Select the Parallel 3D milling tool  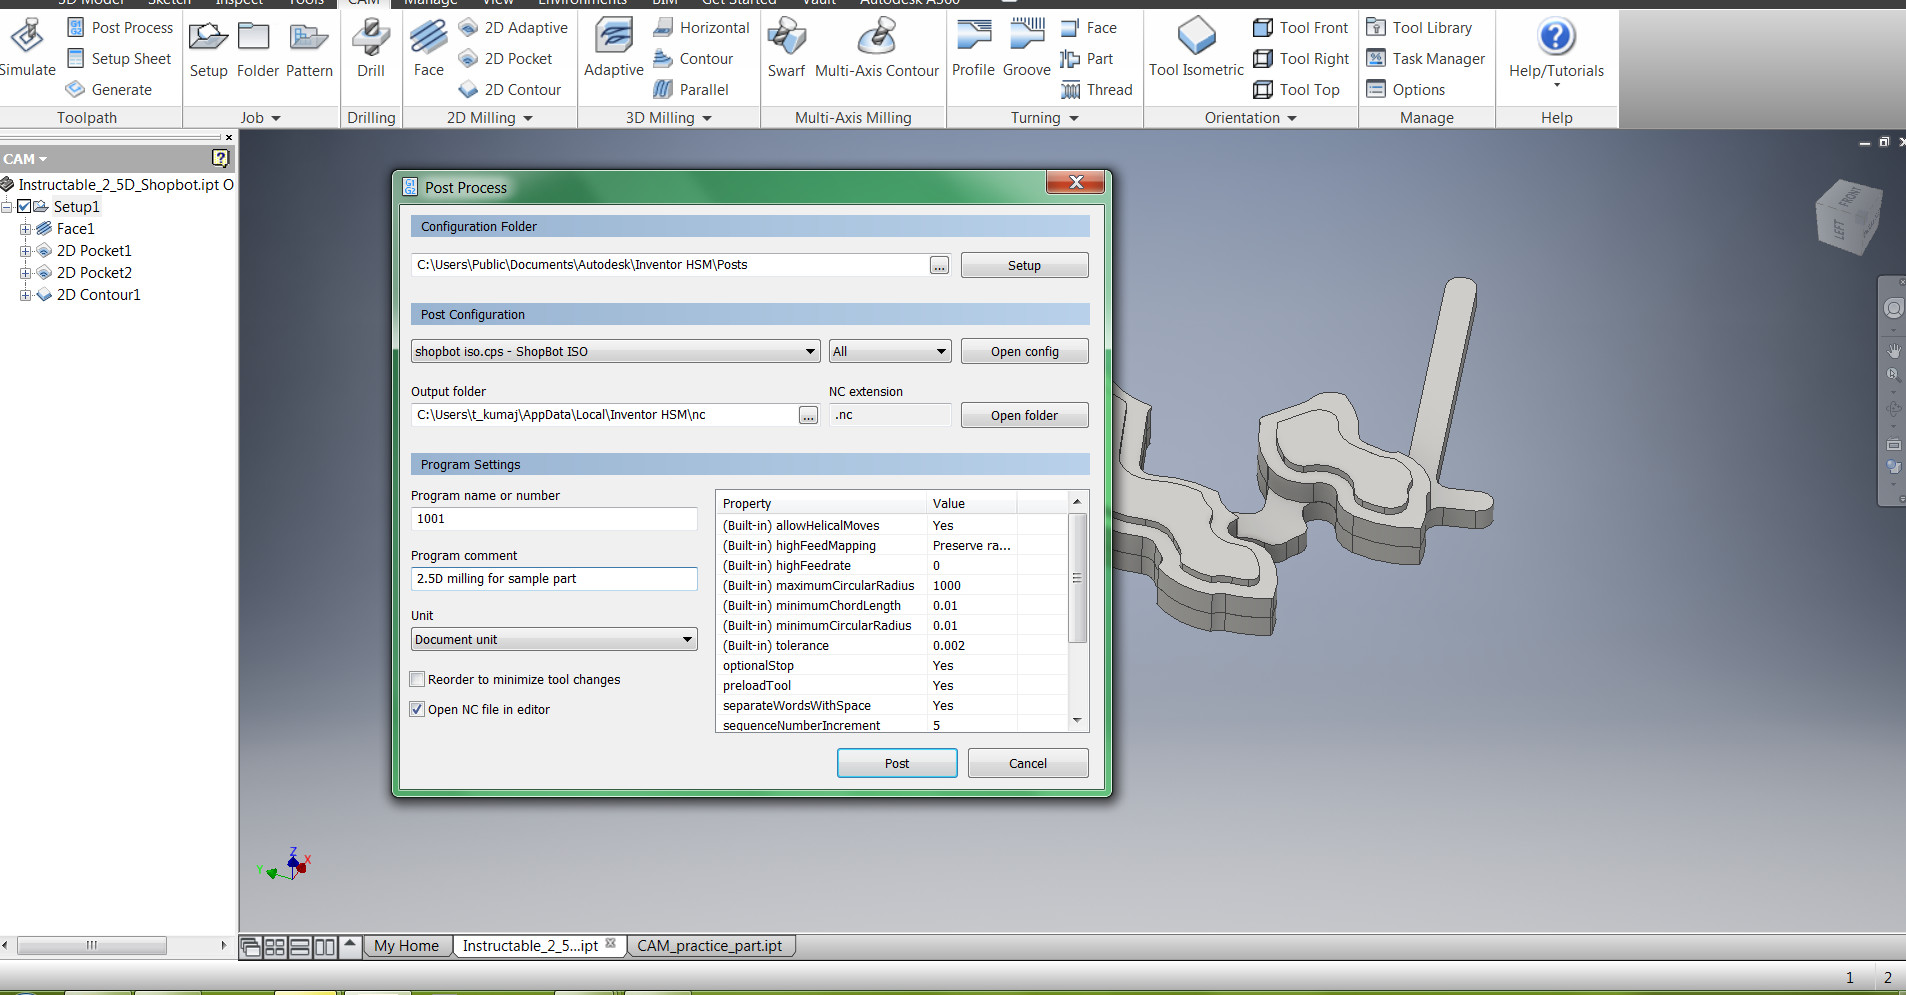pyautogui.click(x=691, y=89)
